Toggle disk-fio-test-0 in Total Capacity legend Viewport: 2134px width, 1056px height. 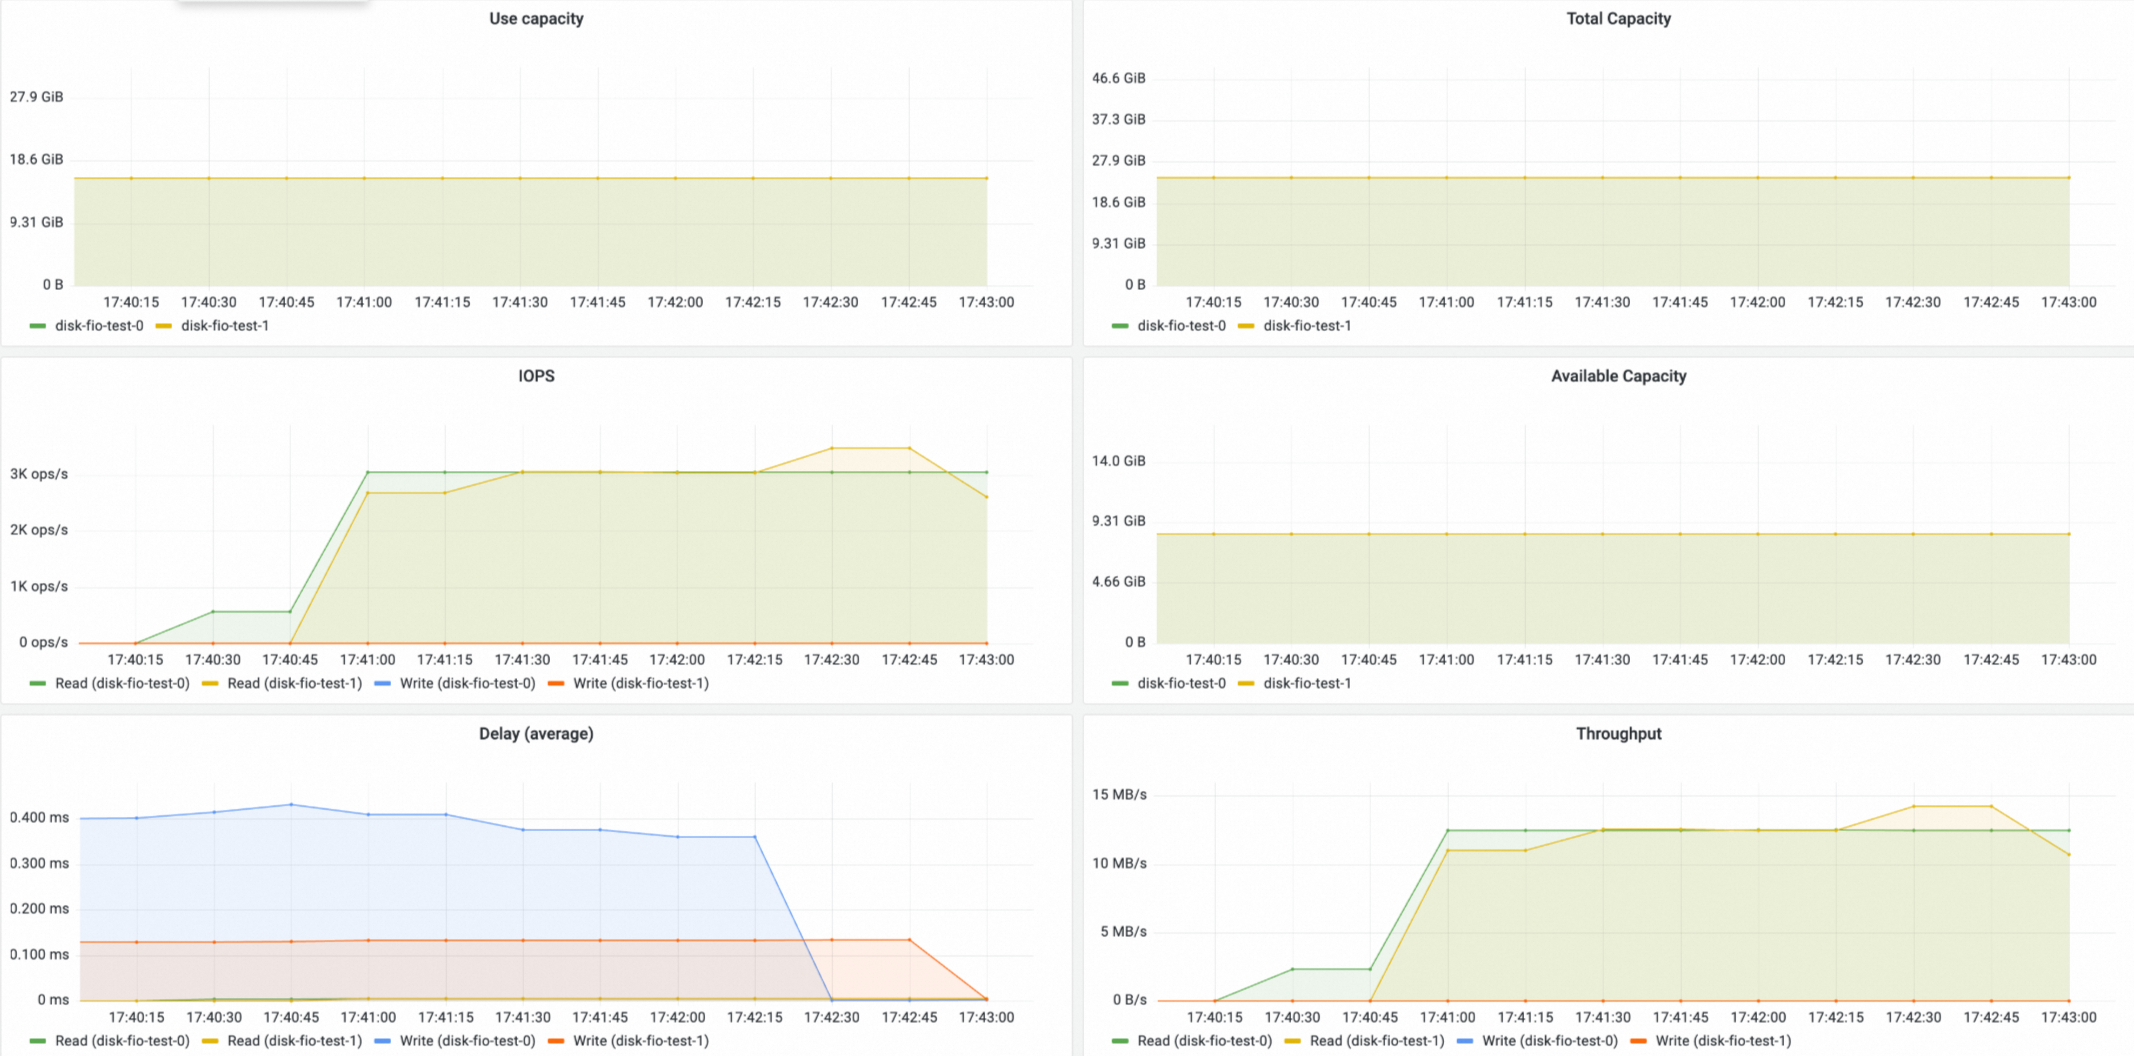tap(1181, 326)
